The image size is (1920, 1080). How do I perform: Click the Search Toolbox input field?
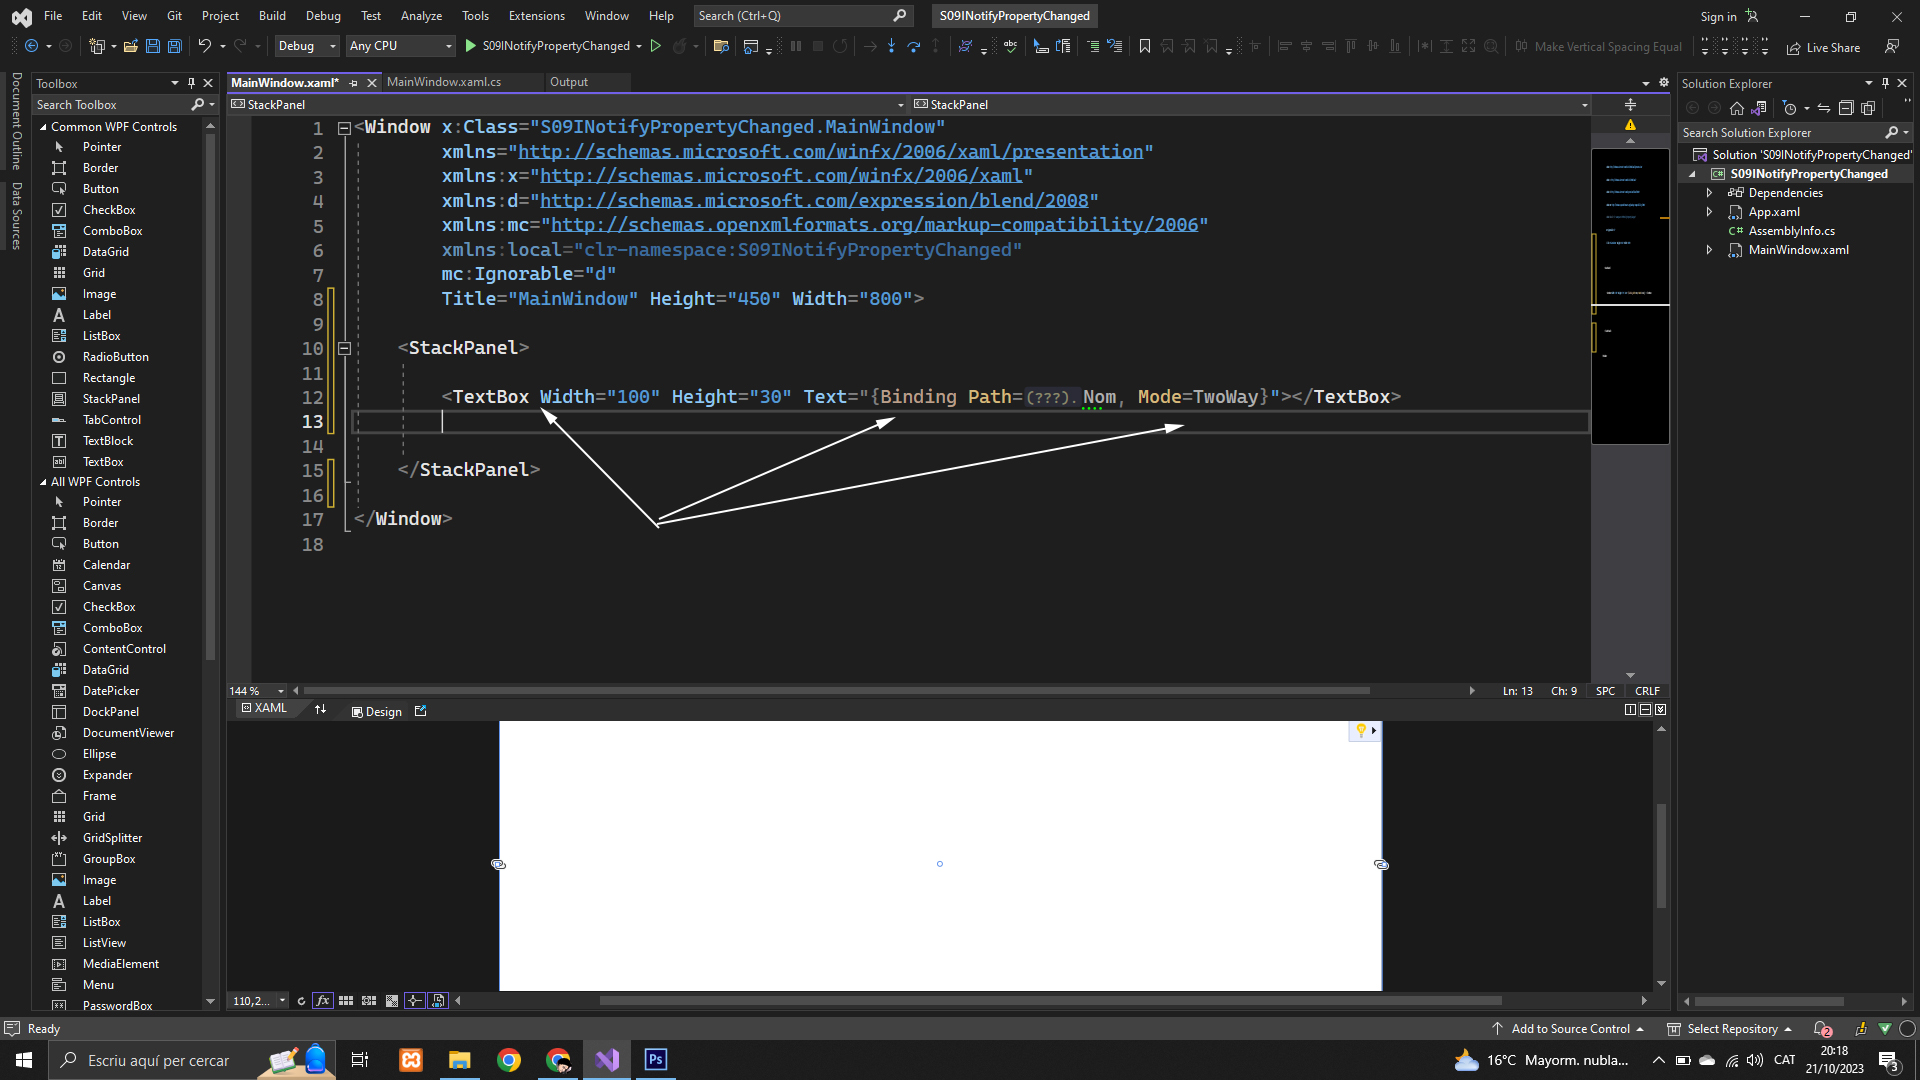(110, 105)
